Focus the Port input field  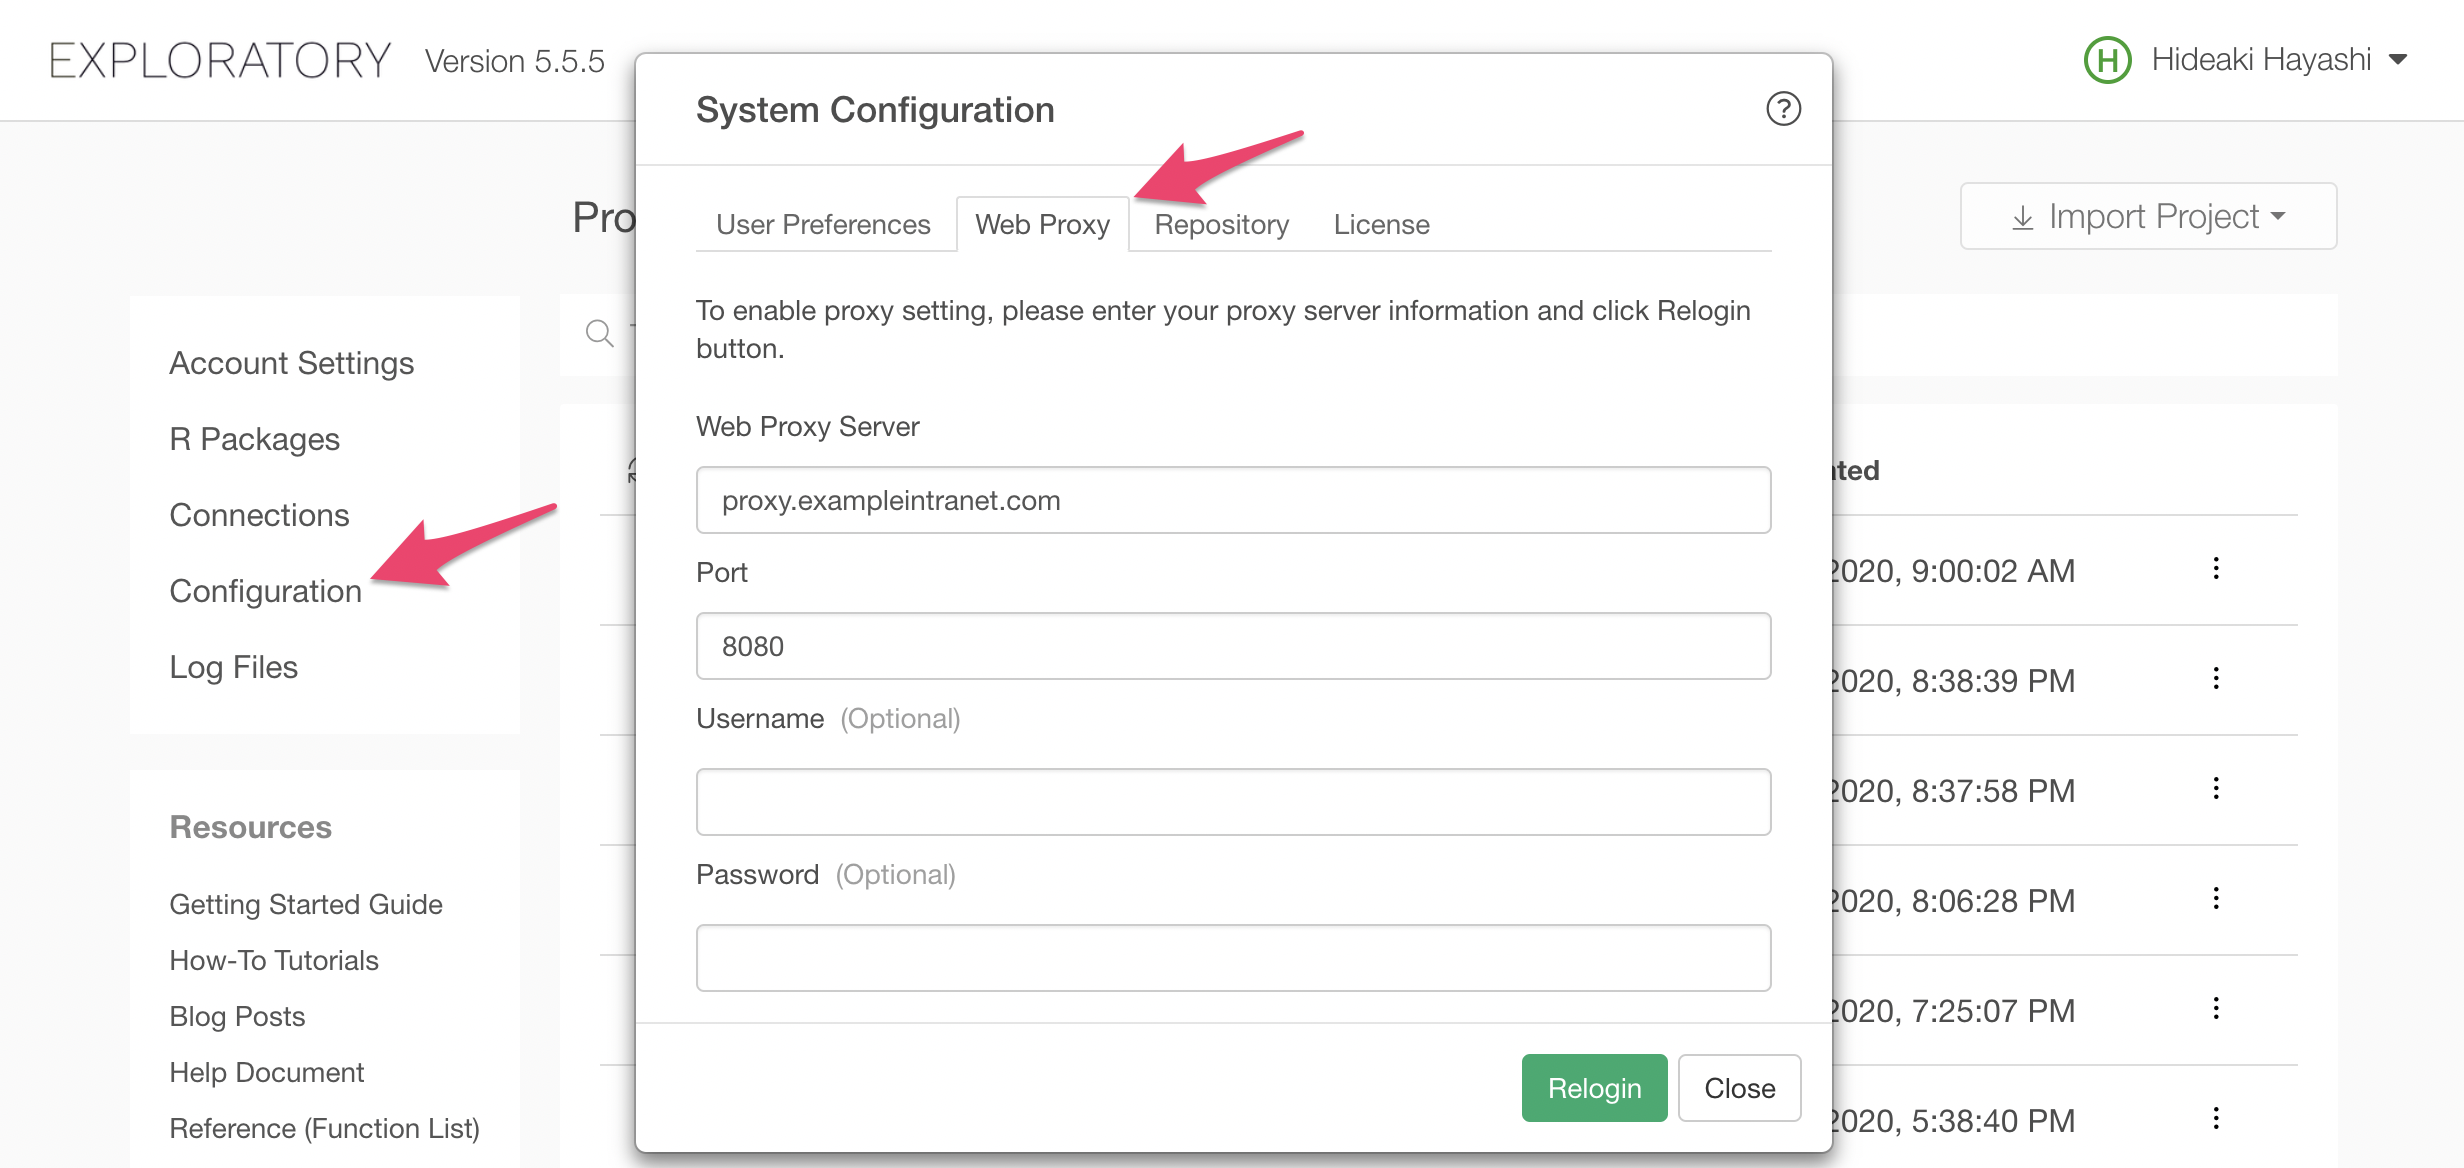click(x=1233, y=646)
